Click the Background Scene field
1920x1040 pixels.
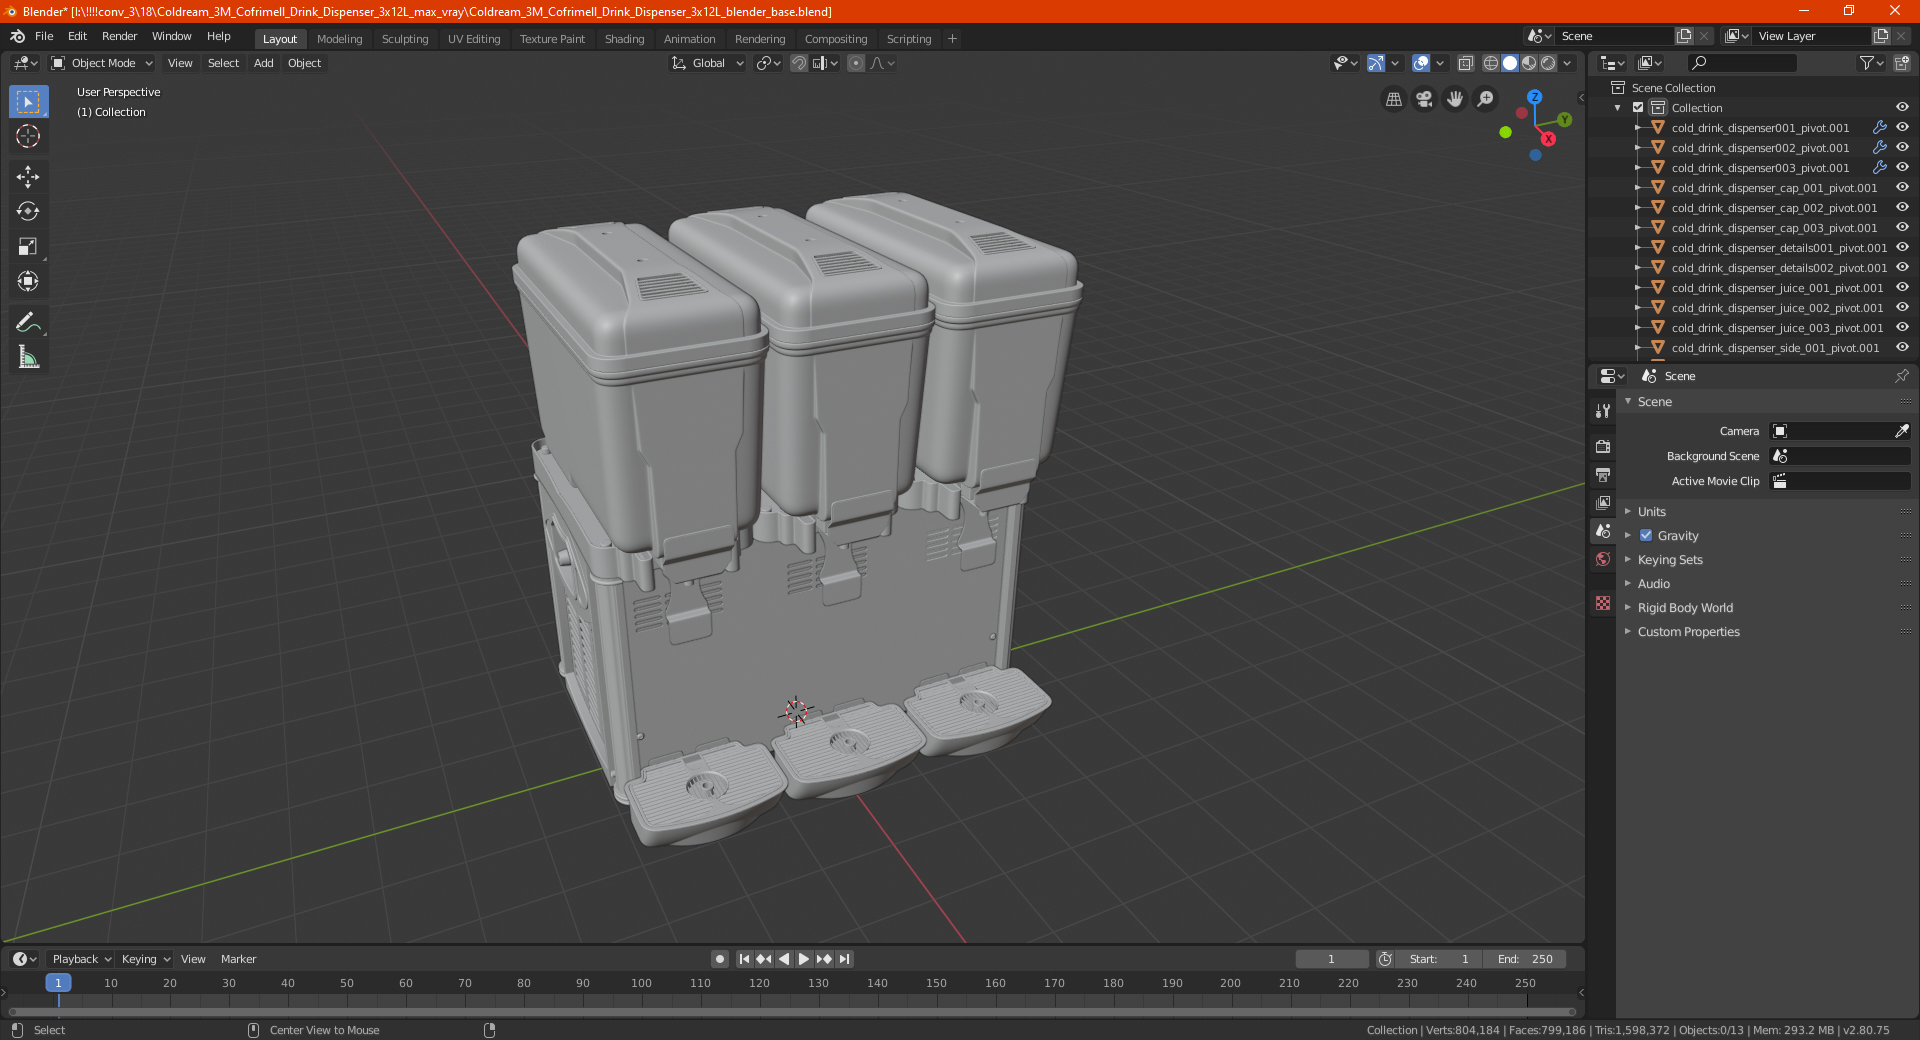tap(1840, 456)
